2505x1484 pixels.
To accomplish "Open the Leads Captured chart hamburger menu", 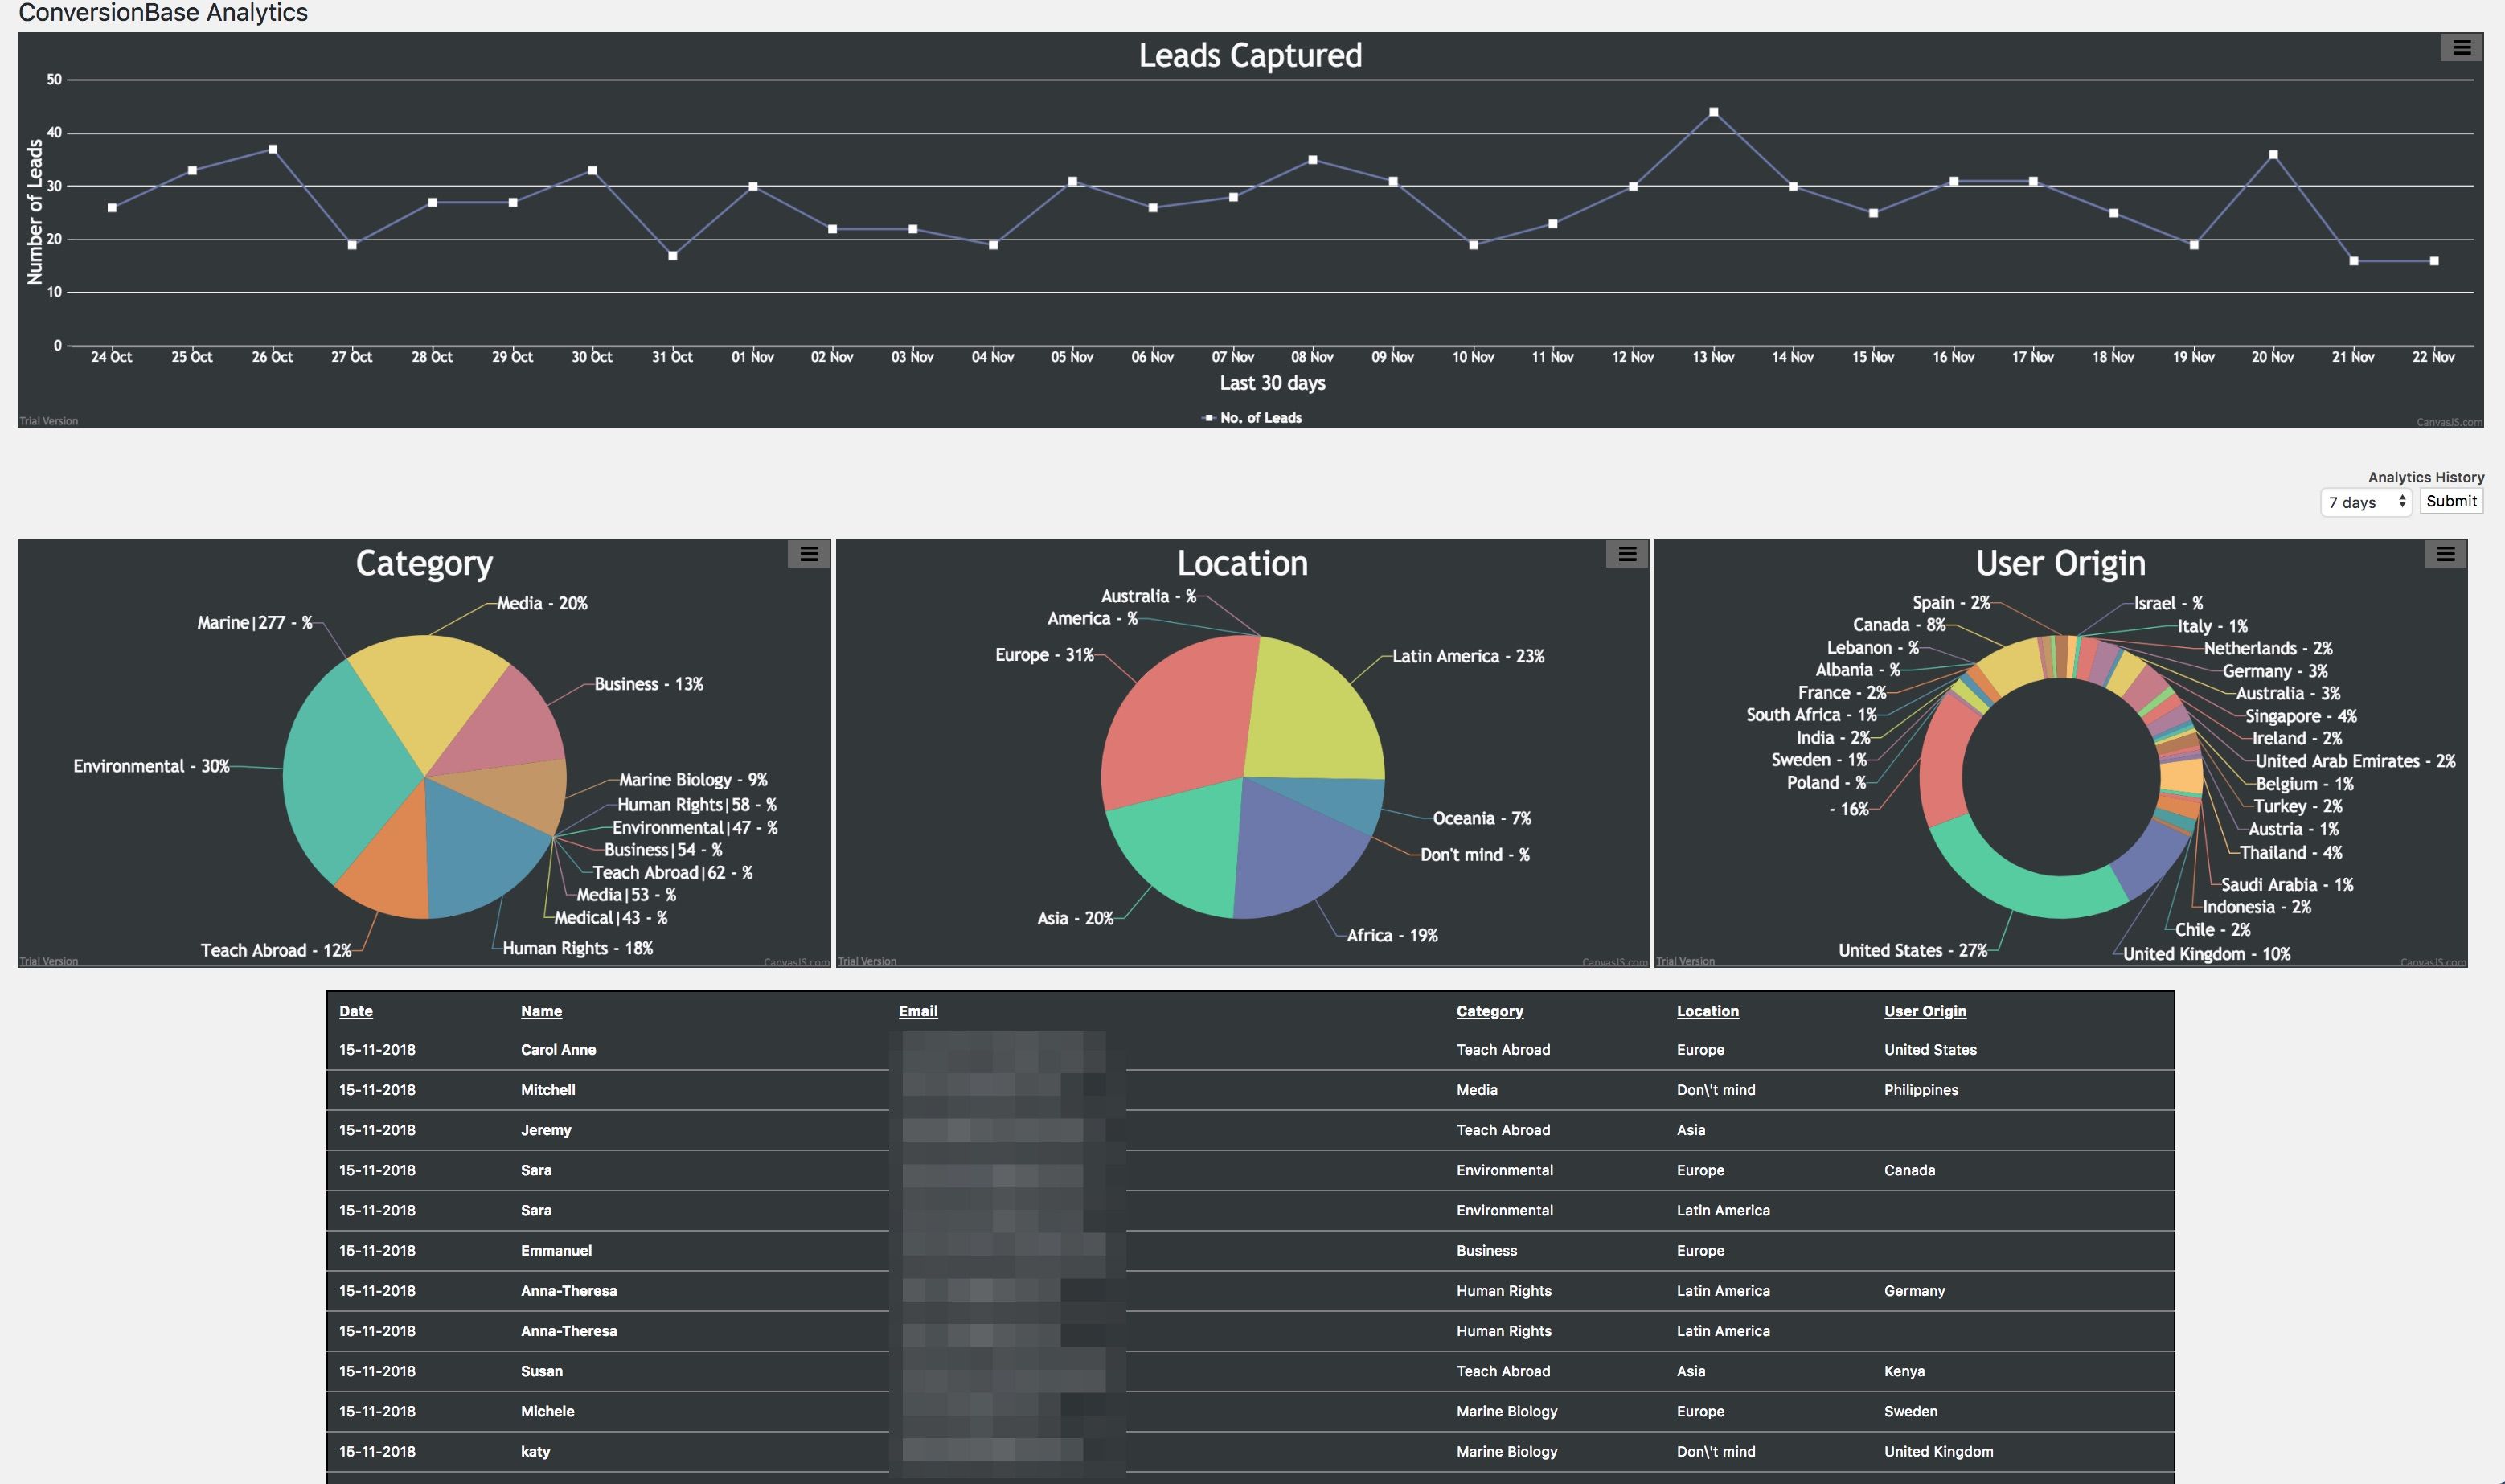I will point(2461,47).
